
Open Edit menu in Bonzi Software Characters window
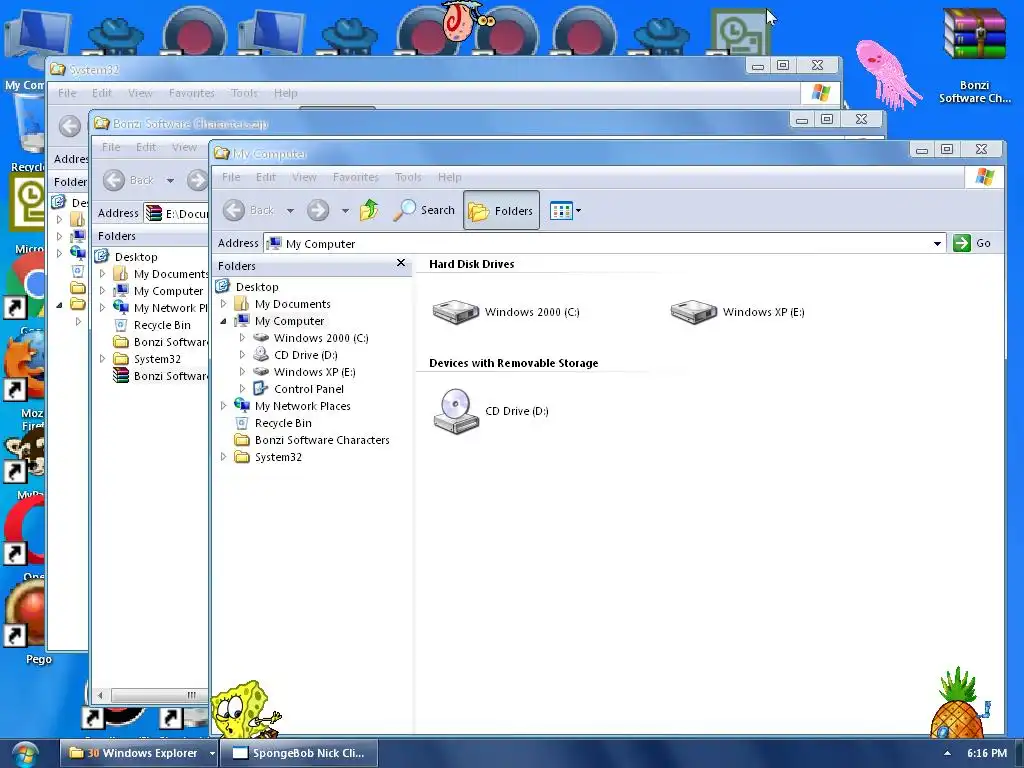146,147
